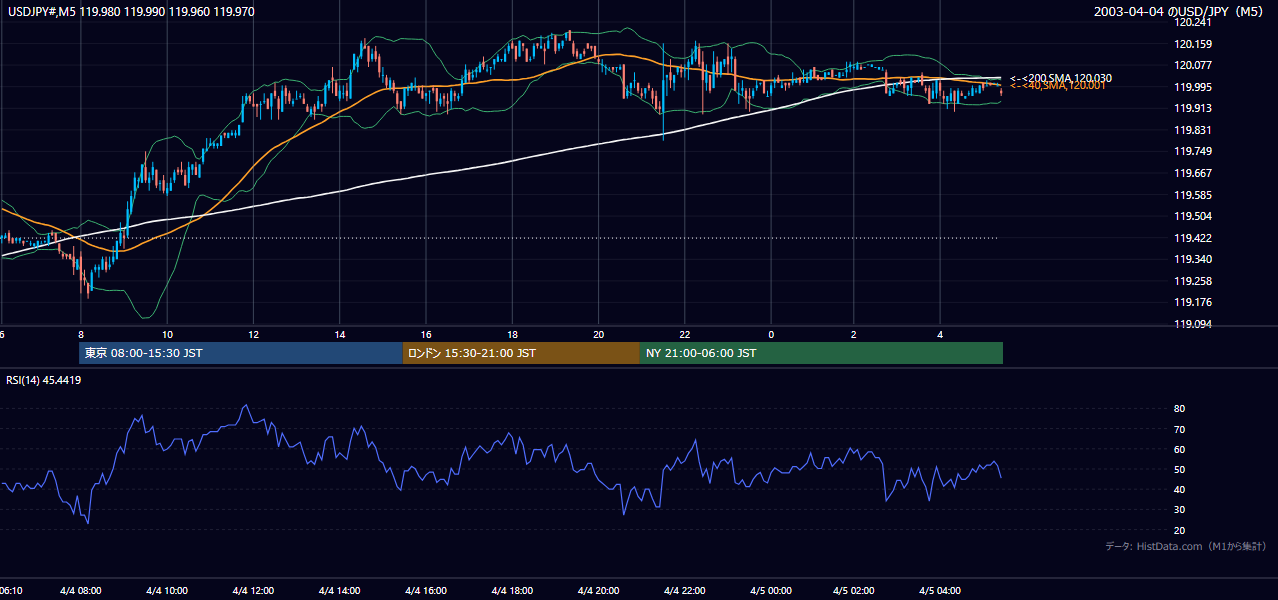Click the 2003-04-04 USD/JPY (M5) title

coord(1180,11)
